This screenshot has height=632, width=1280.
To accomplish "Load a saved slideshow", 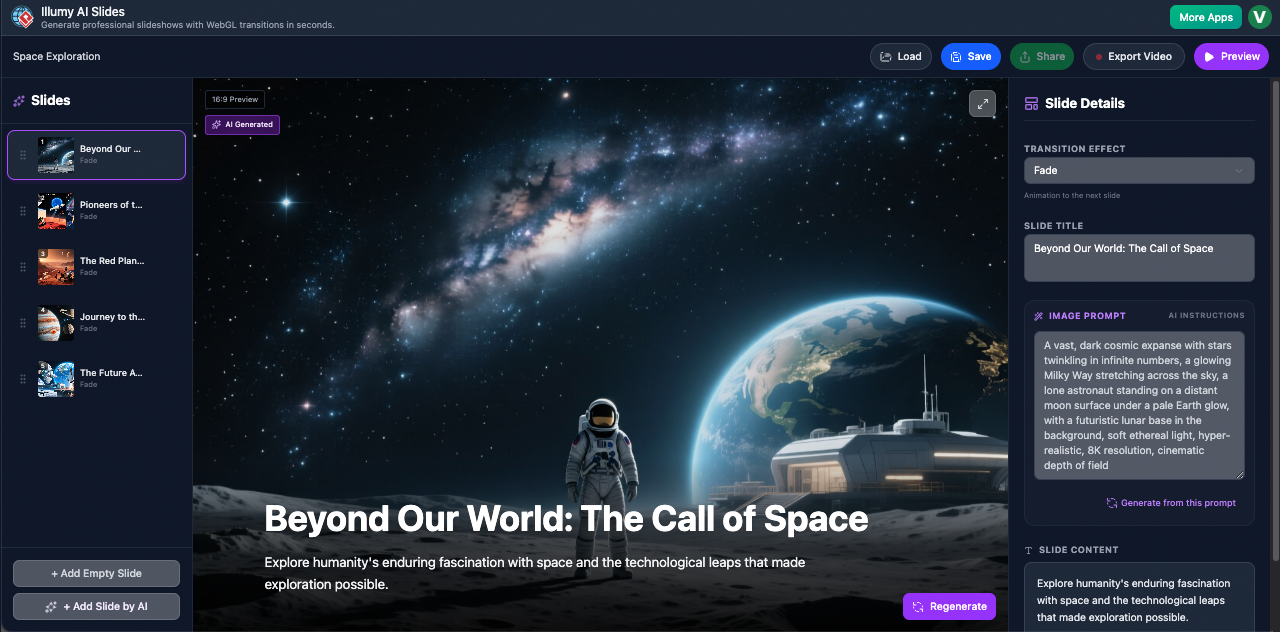I will pos(900,56).
